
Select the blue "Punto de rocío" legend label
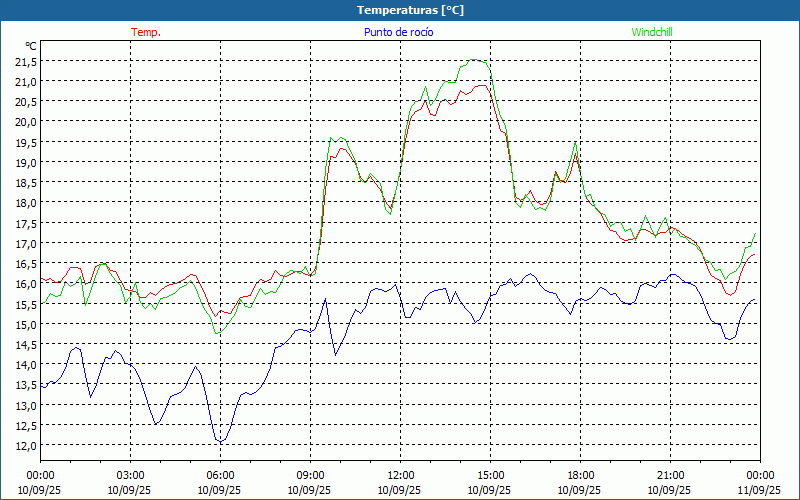click(399, 32)
